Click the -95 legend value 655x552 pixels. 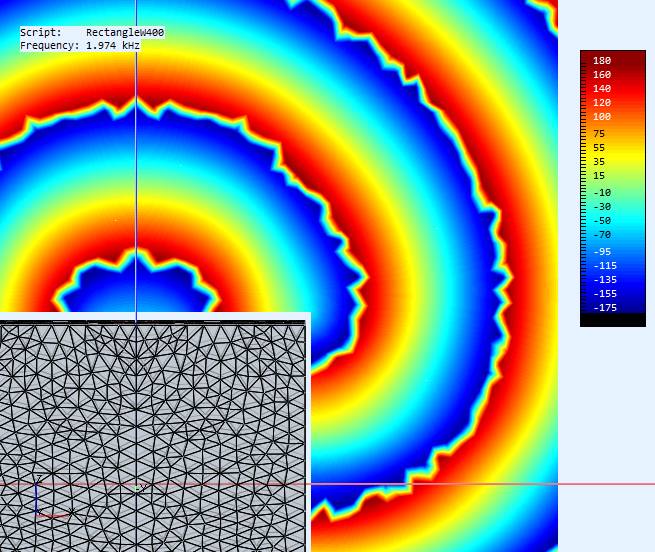[x=602, y=252]
